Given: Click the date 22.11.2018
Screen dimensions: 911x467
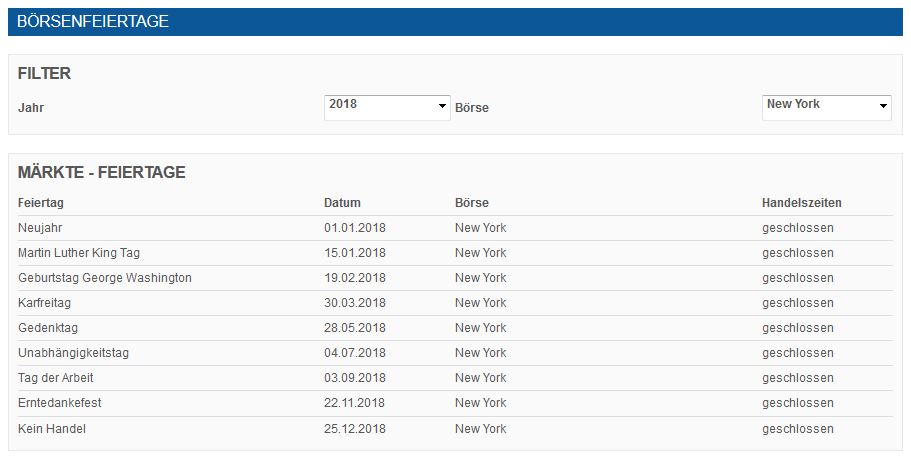Looking at the screenshot, I should pyautogui.click(x=354, y=403).
